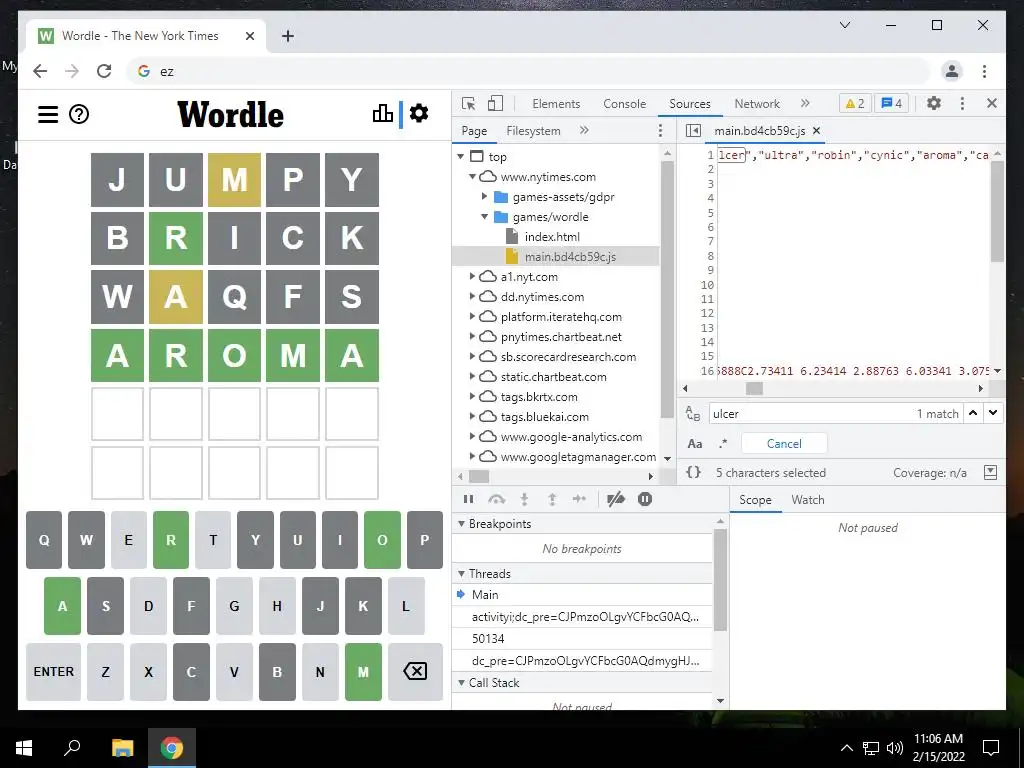Click the backspace key on Wordle keyboard
1024x768 pixels.
415,671
